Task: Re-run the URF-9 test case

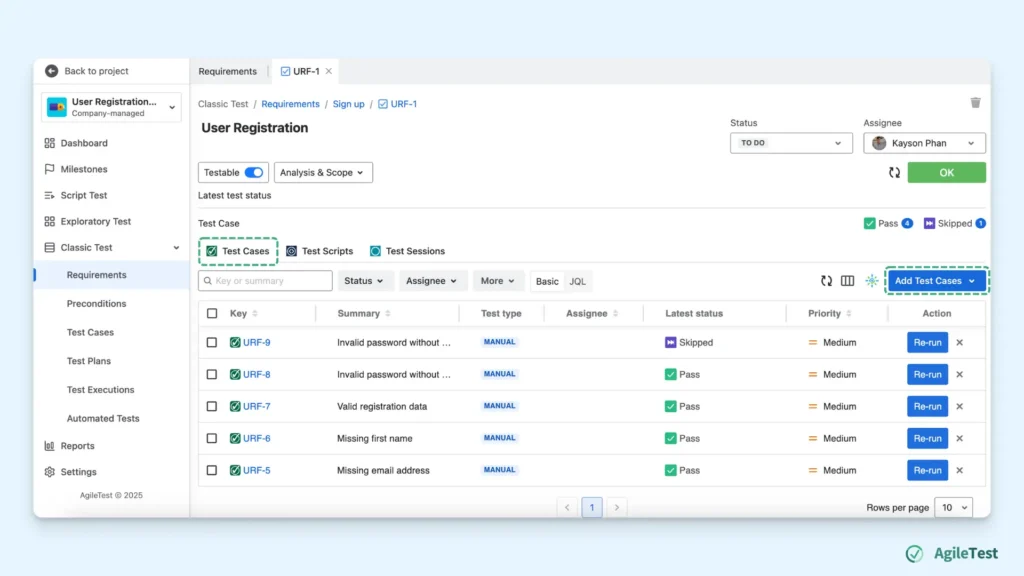Action: pyautogui.click(x=927, y=342)
